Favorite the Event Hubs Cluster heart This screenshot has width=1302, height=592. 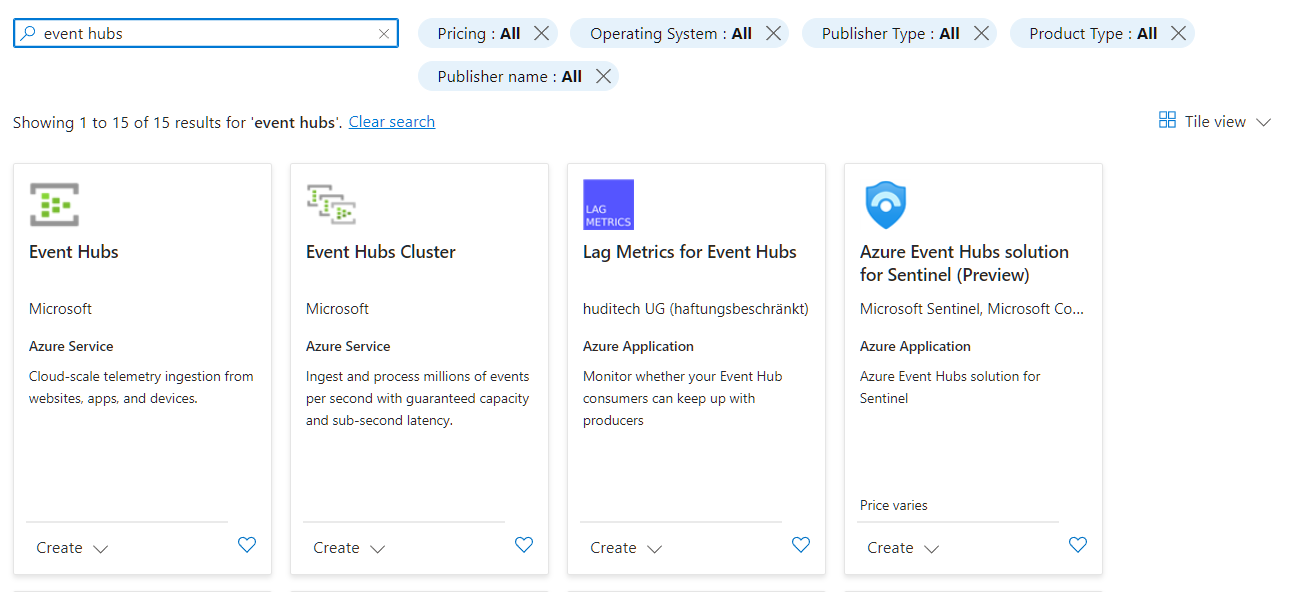click(x=524, y=545)
